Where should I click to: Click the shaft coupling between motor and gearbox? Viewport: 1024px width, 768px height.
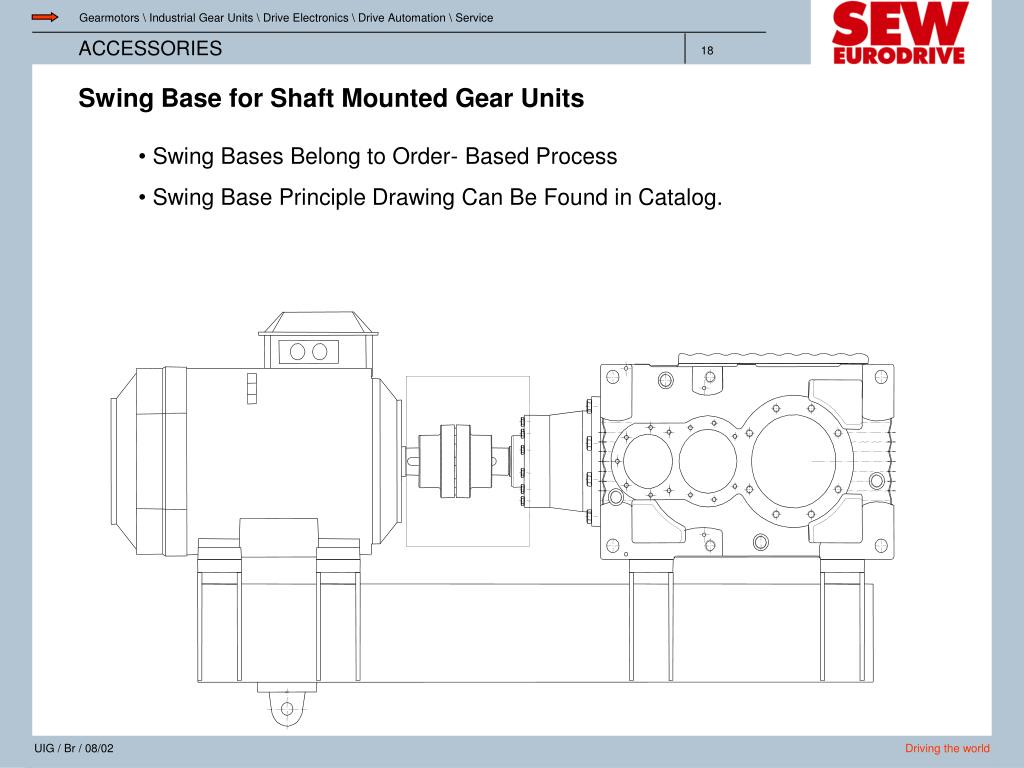click(456, 461)
